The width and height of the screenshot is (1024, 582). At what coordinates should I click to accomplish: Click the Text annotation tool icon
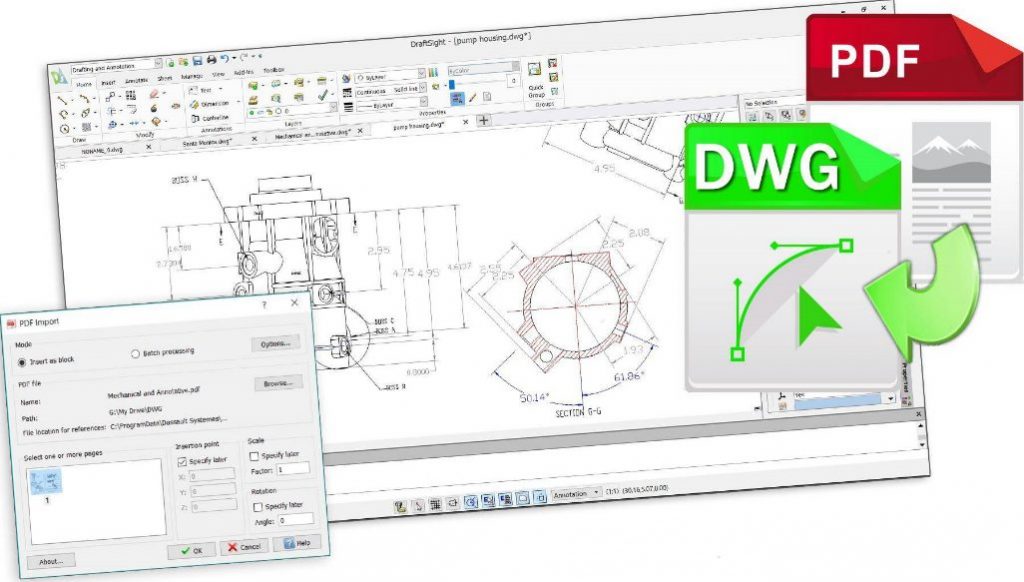[193, 91]
